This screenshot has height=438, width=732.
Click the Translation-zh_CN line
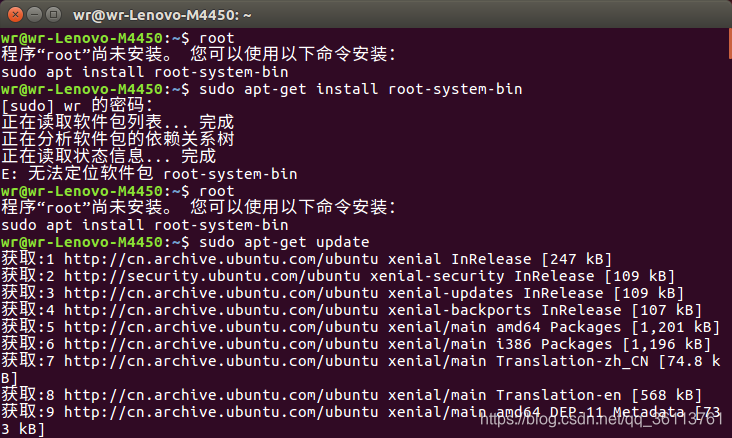(x=360, y=369)
